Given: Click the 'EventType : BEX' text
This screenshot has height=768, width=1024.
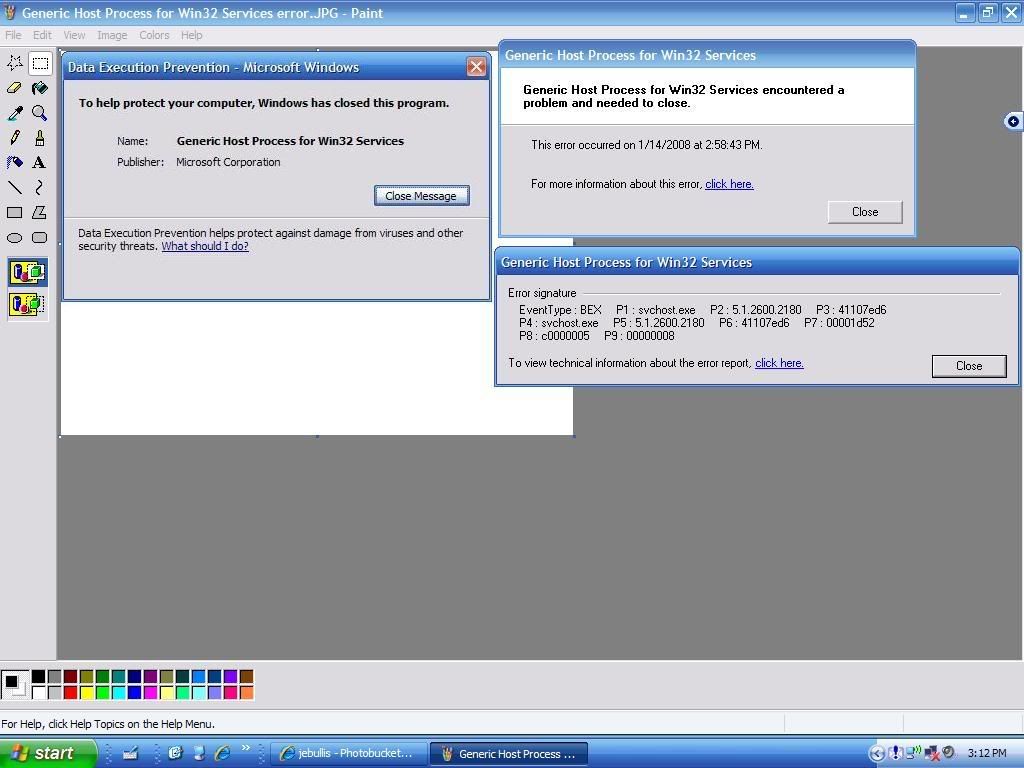Looking at the screenshot, I should point(560,310).
